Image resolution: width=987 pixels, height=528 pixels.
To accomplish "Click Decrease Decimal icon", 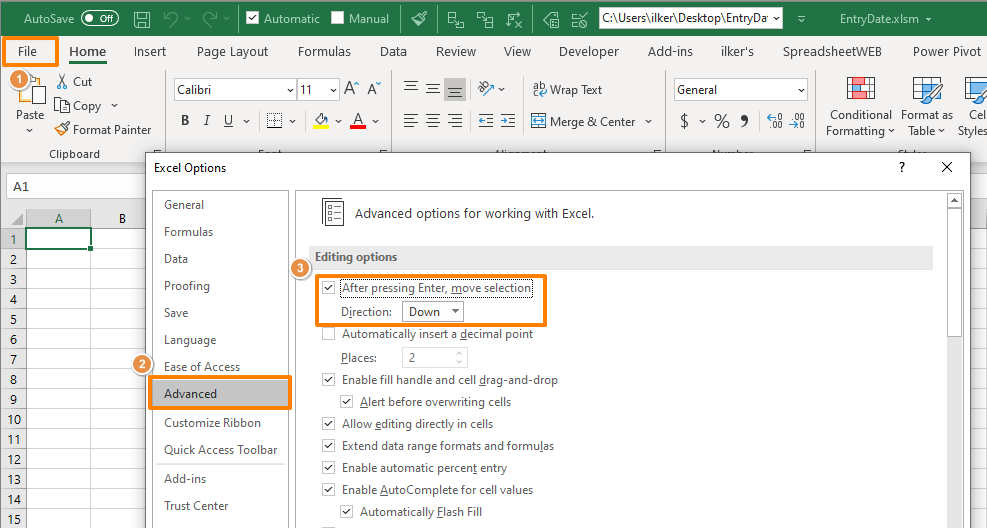I will (797, 121).
